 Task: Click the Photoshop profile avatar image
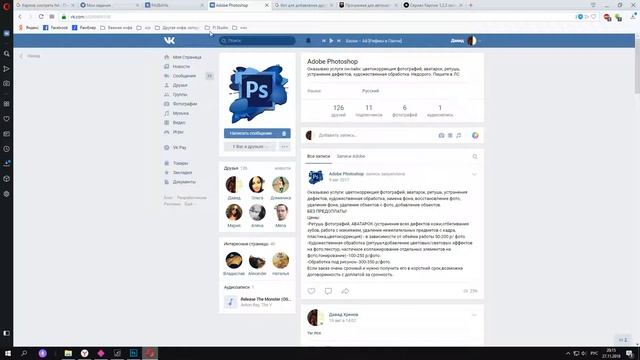[257, 93]
